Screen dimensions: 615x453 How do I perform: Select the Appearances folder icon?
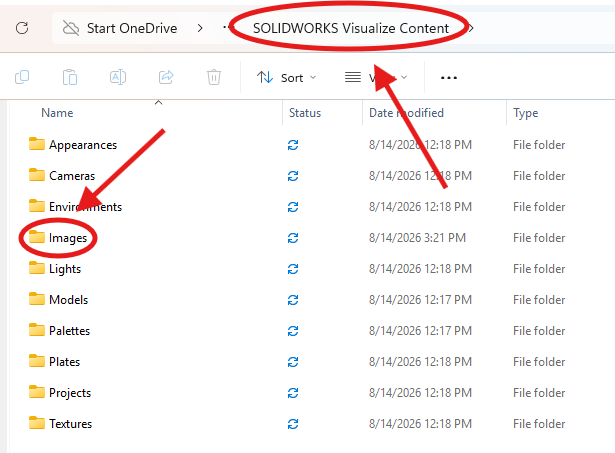tap(37, 144)
